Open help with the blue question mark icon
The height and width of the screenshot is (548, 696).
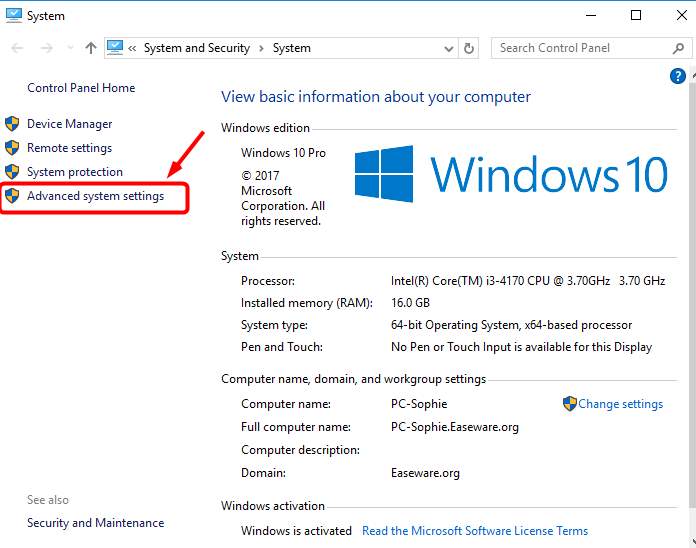pyautogui.click(x=677, y=76)
